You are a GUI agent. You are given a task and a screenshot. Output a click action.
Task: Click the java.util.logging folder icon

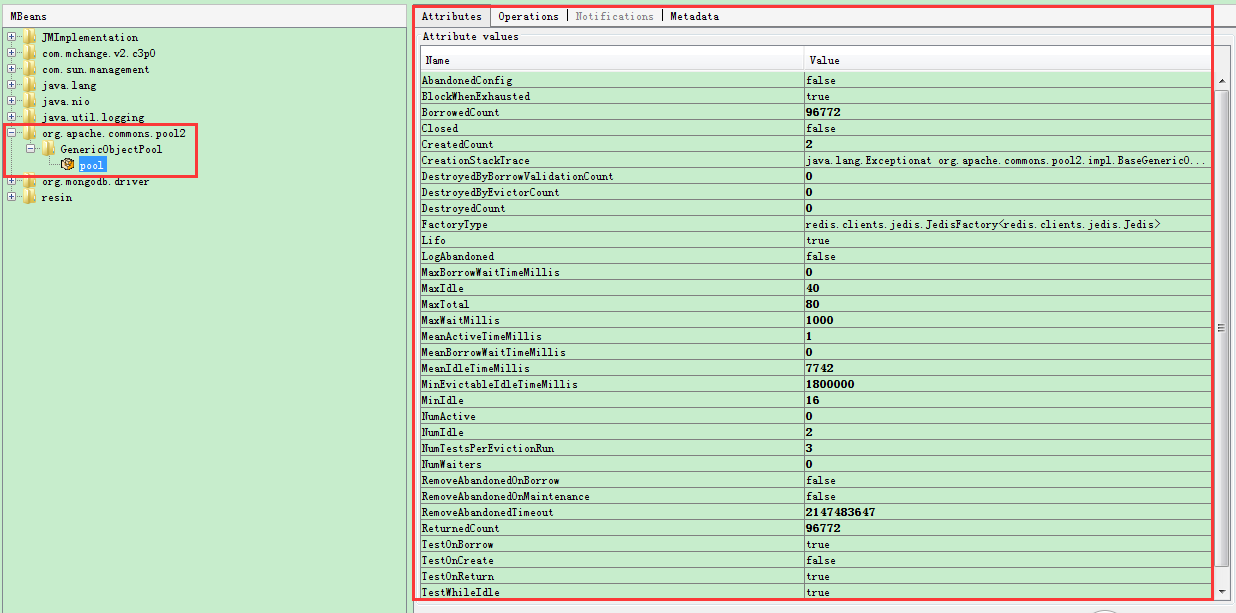coord(30,117)
